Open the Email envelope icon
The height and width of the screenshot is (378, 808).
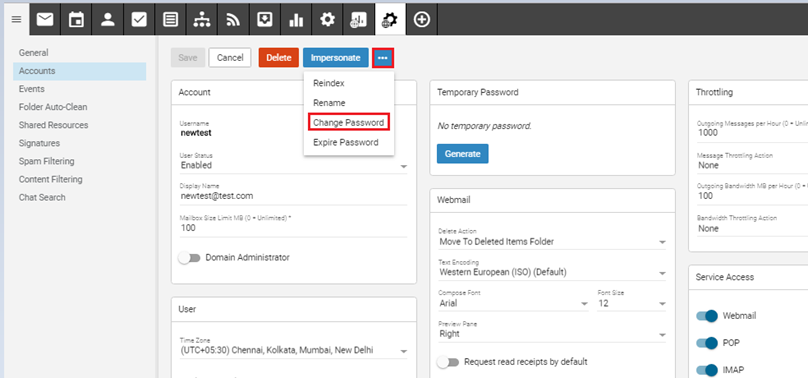(45, 20)
